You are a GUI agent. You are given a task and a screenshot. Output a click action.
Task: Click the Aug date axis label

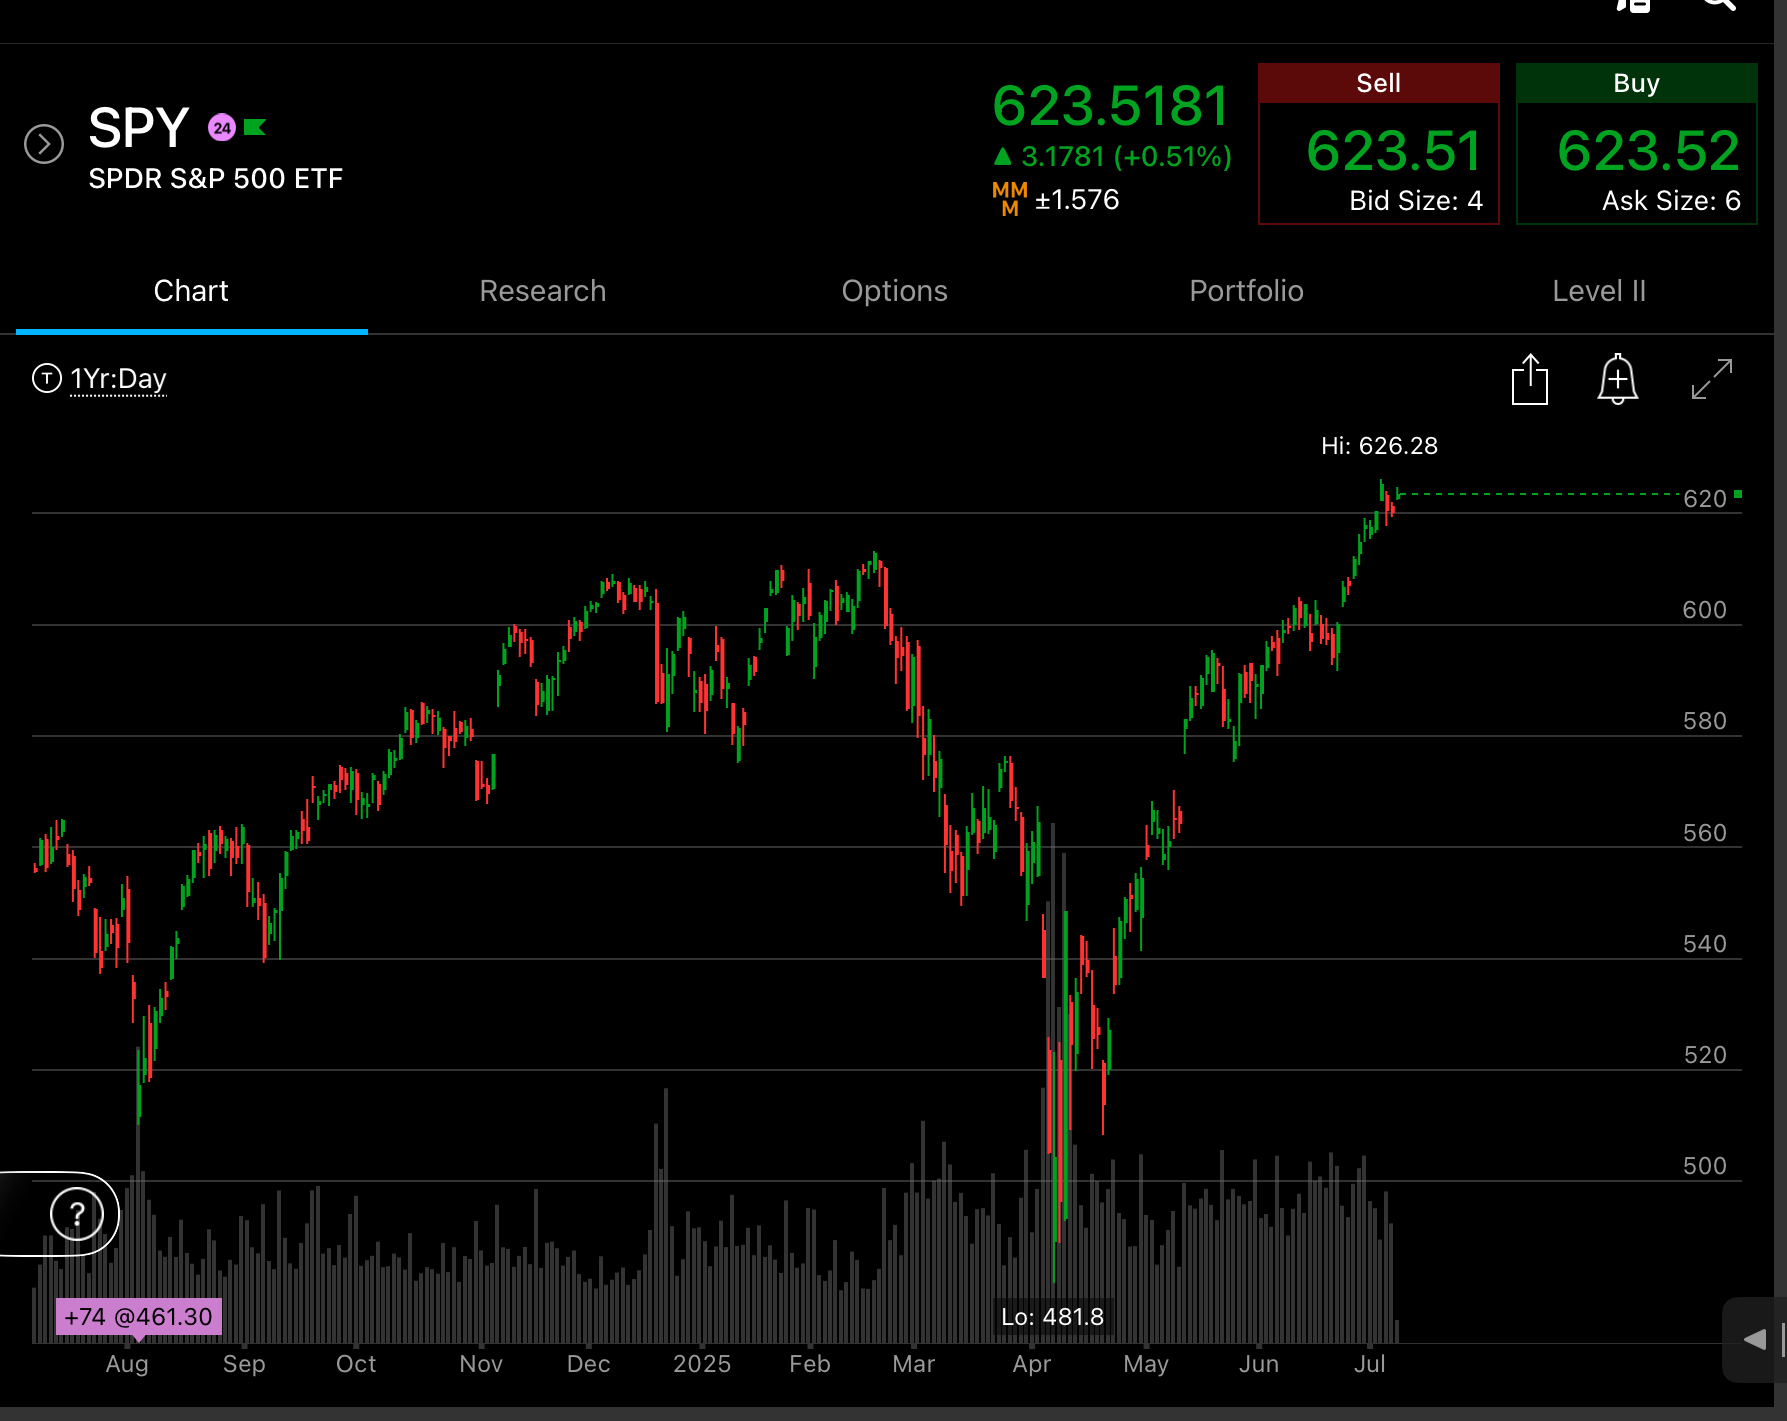(x=127, y=1364)
